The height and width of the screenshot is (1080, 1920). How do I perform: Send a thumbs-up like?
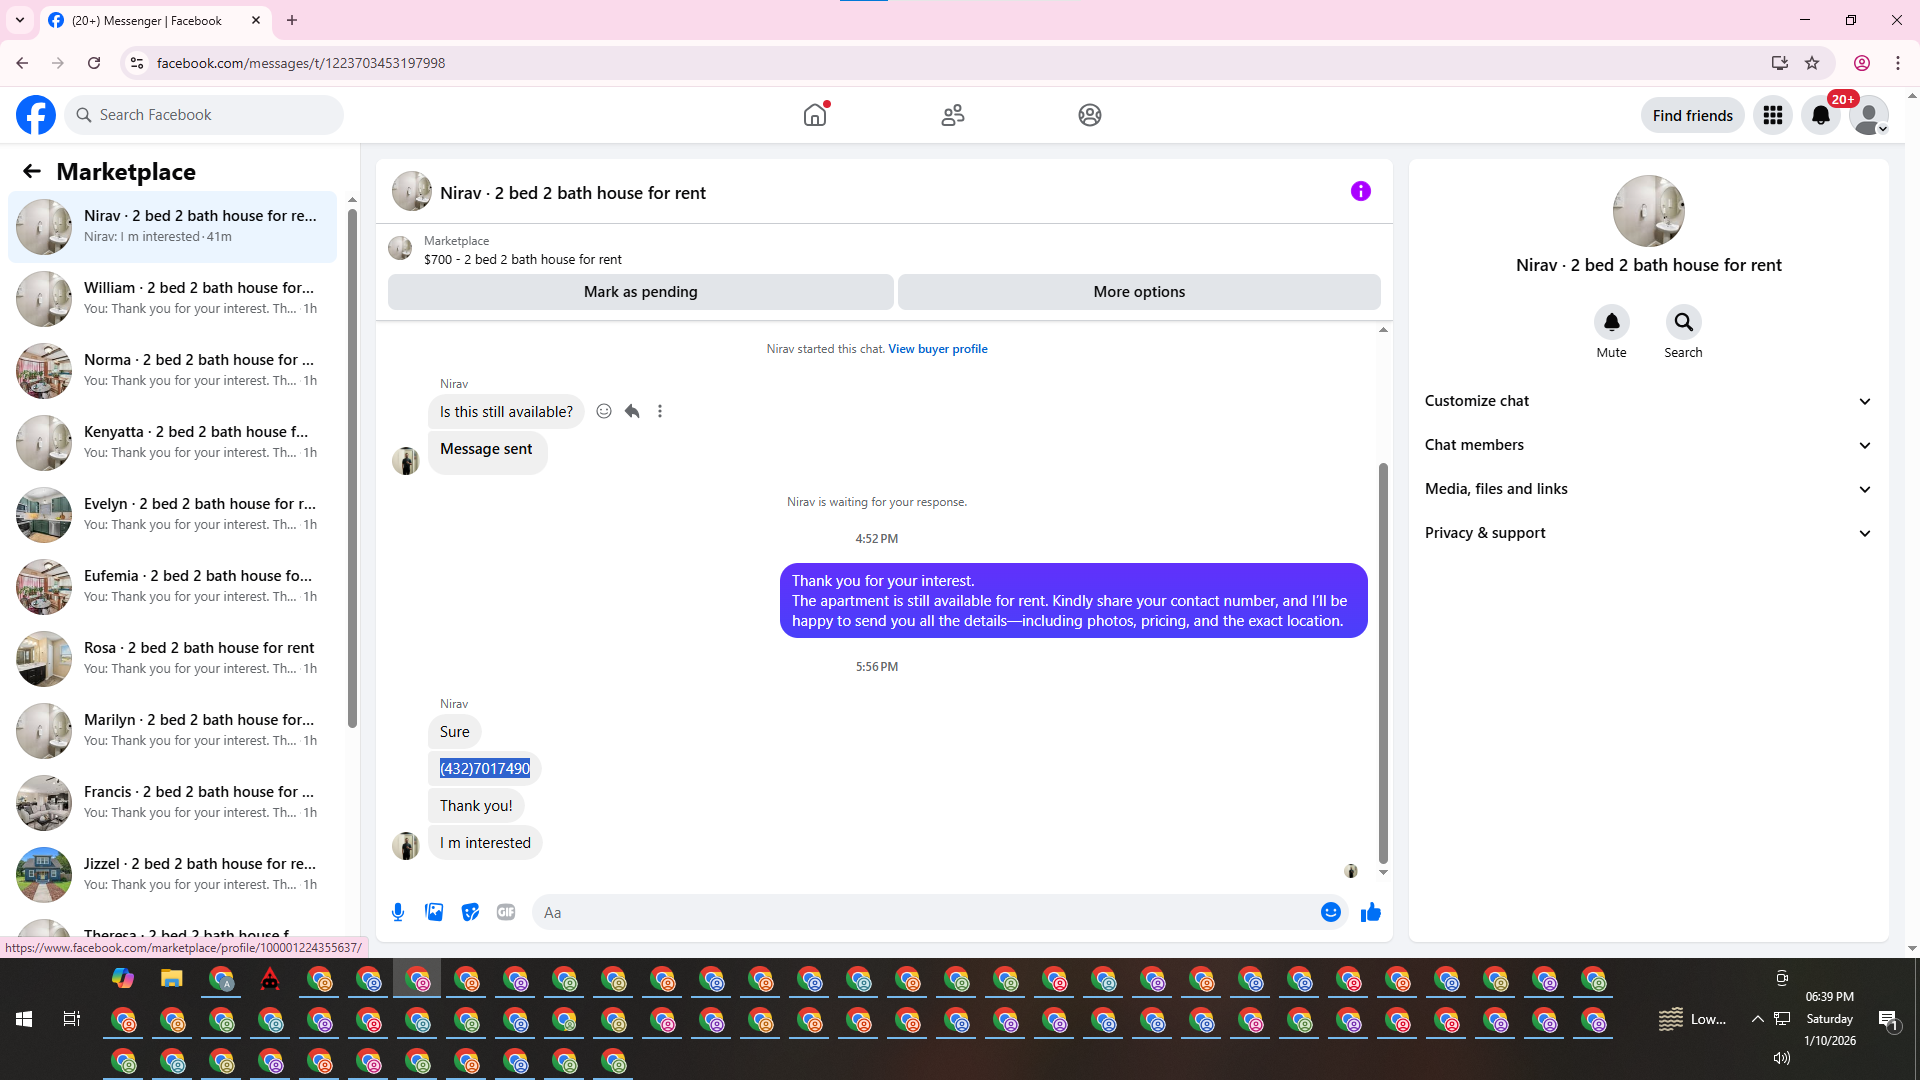pyautogui.click(x=1370, y=912)
